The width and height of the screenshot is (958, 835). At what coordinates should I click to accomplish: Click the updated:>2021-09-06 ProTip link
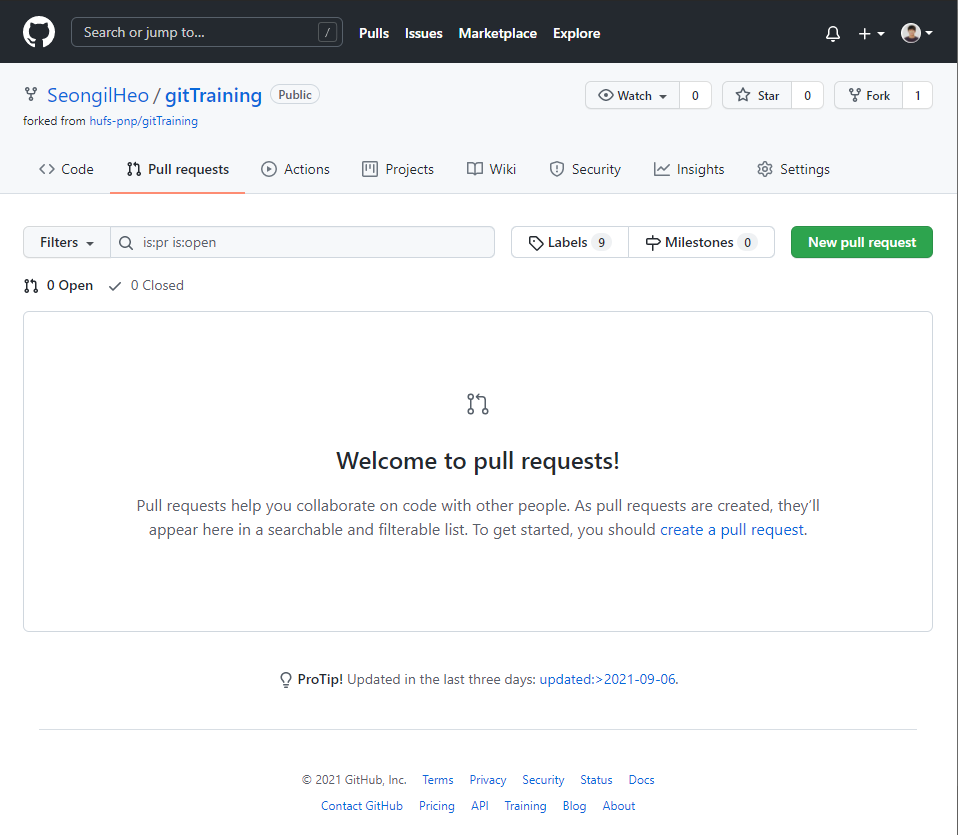tap(607, 679)
